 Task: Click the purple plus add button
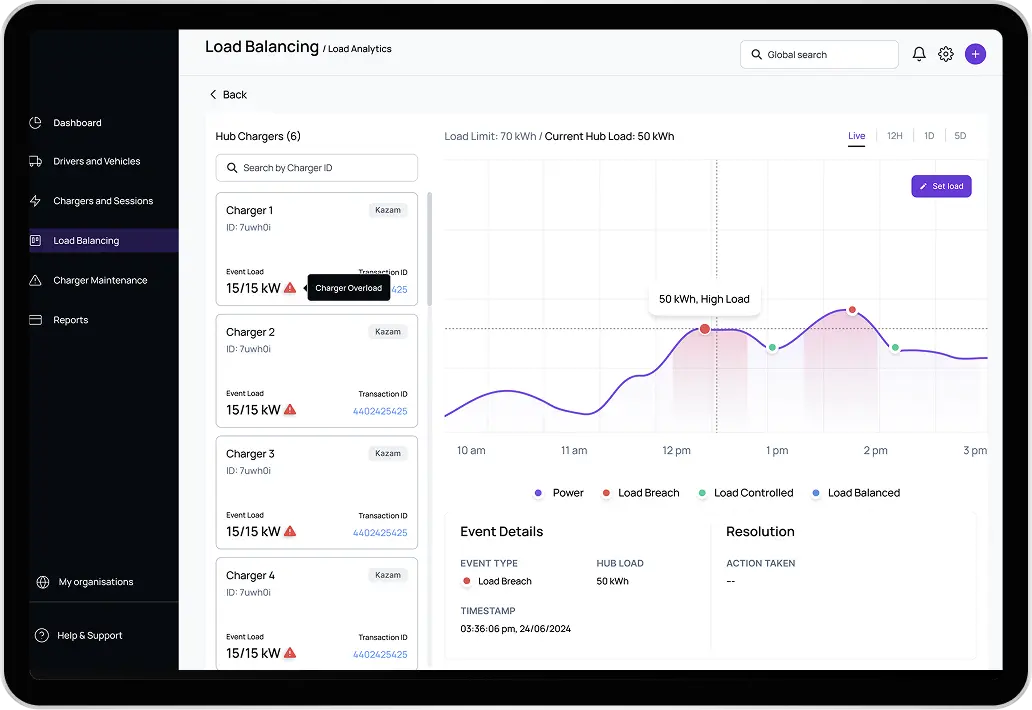click(975, 55)
